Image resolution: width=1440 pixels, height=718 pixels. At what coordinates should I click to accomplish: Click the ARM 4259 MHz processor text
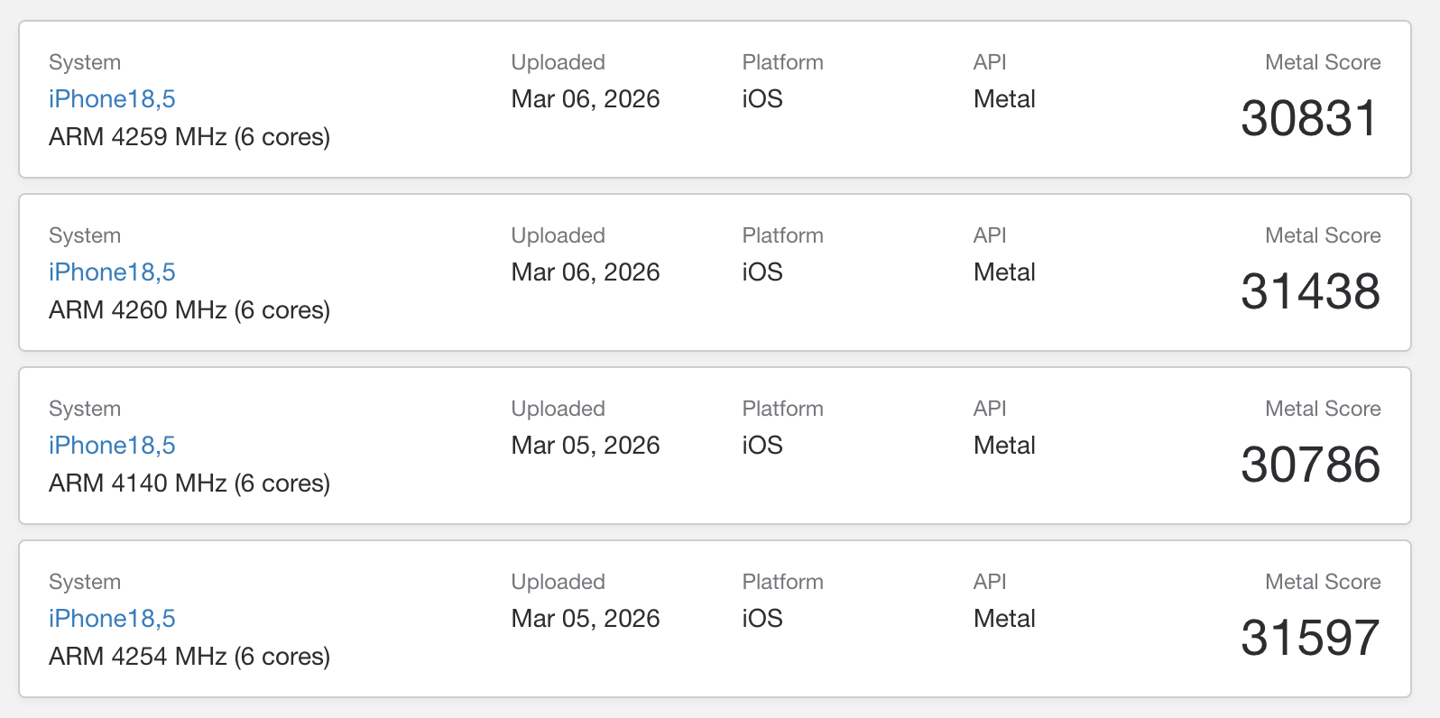(189, 137)
